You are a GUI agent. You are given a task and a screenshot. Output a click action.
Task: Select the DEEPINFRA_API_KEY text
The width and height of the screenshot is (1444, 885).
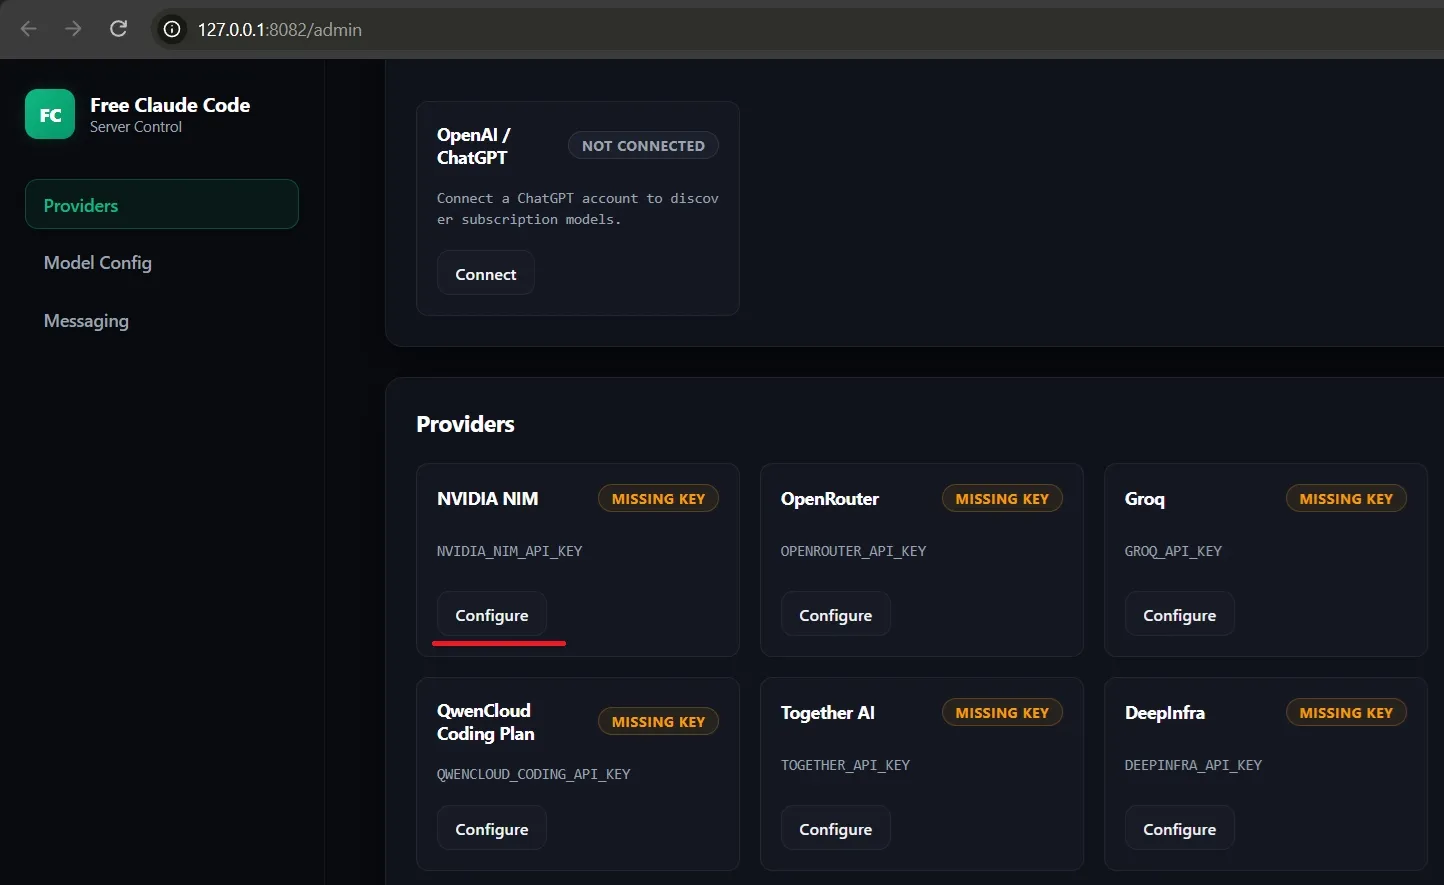[x=1193, y=765]
